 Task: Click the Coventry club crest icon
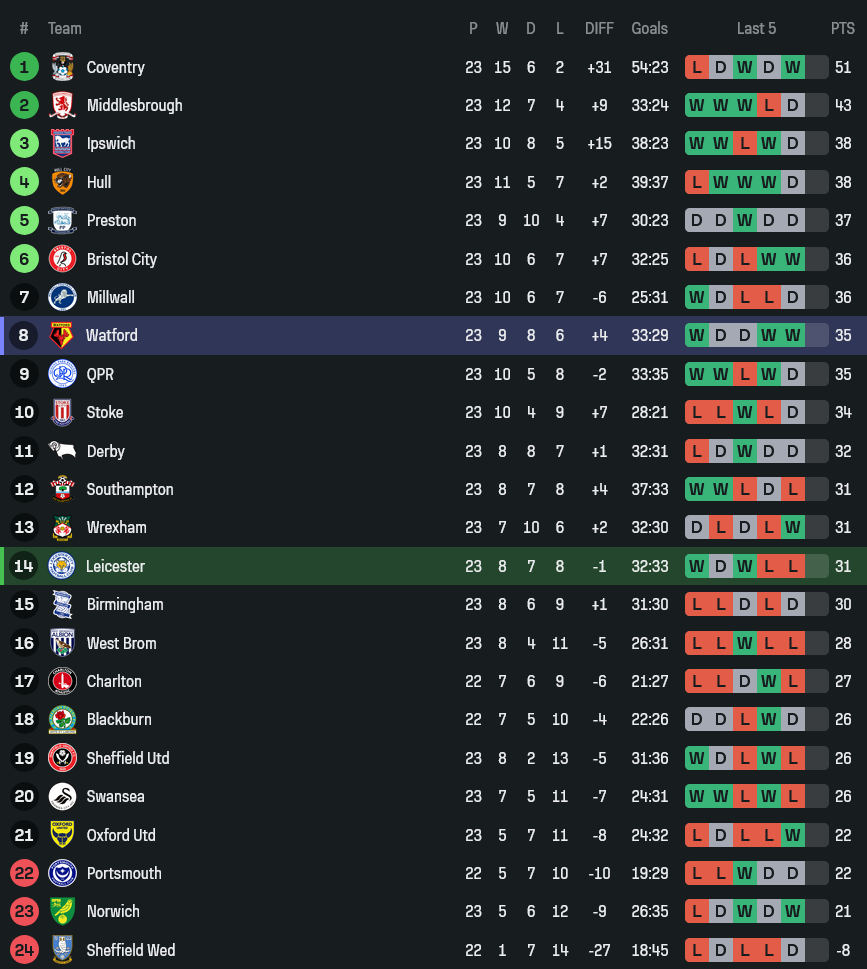[62, 67]
